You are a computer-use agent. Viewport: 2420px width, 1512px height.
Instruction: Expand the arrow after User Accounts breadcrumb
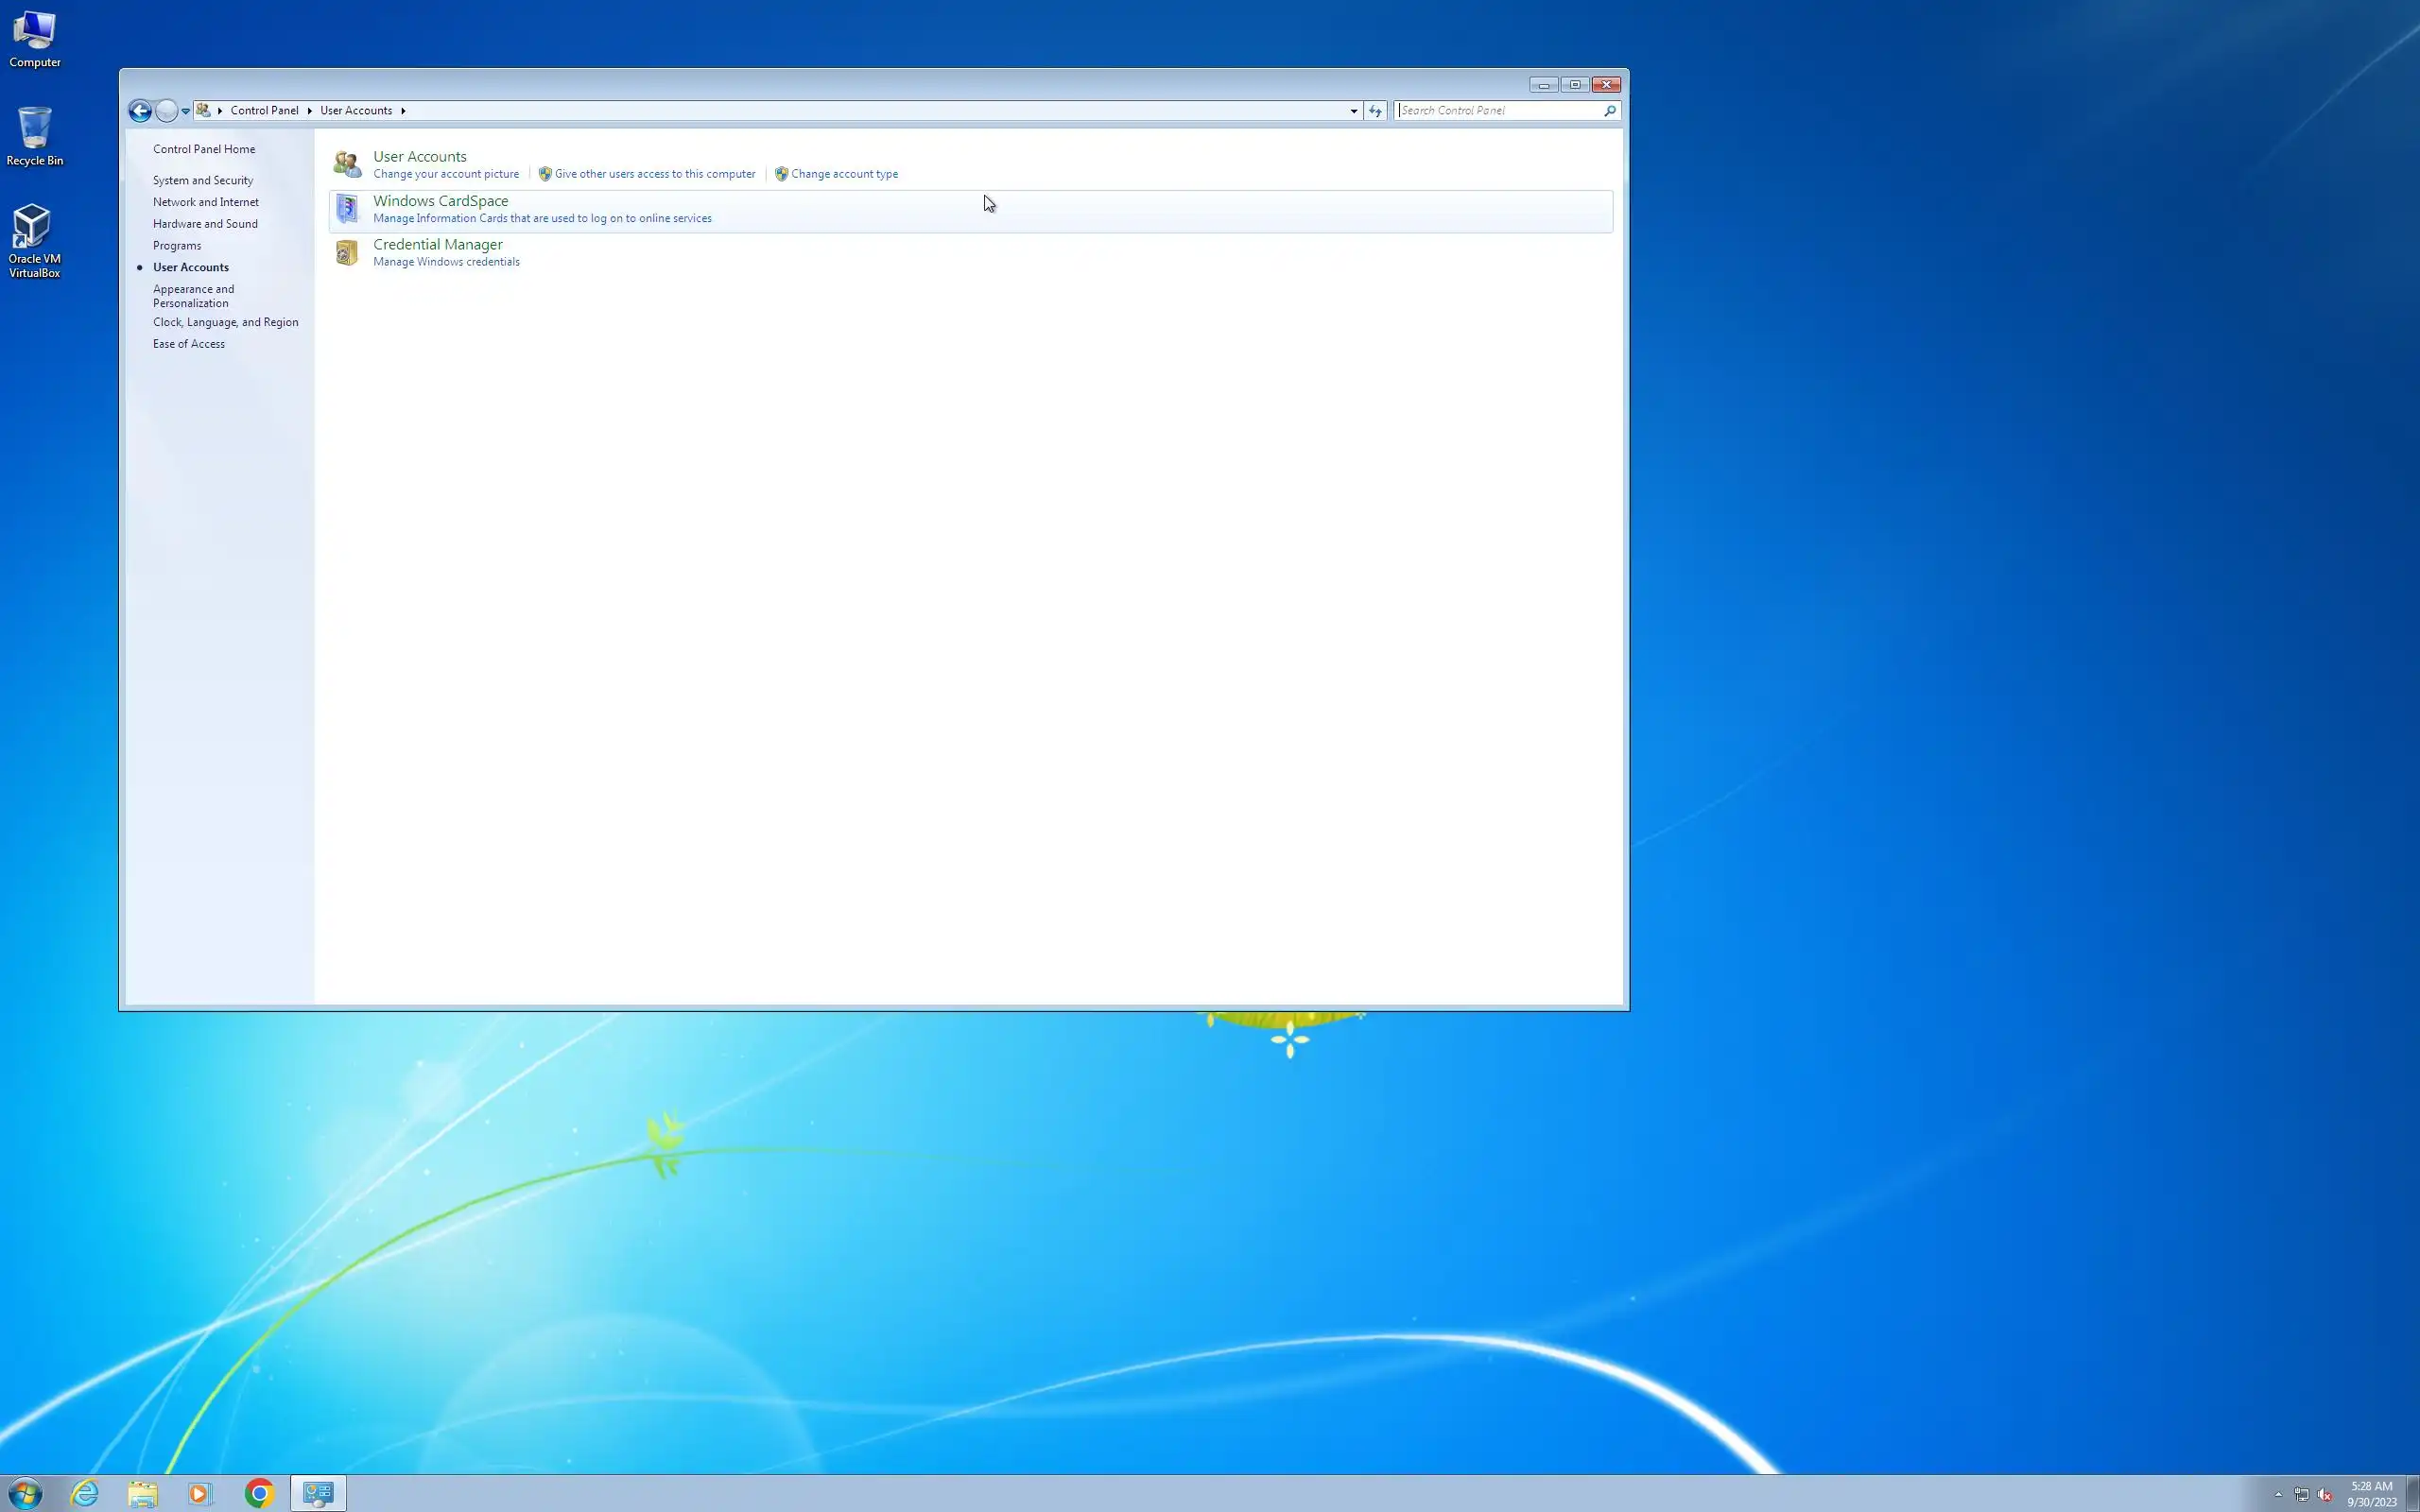tap(403, 111)
